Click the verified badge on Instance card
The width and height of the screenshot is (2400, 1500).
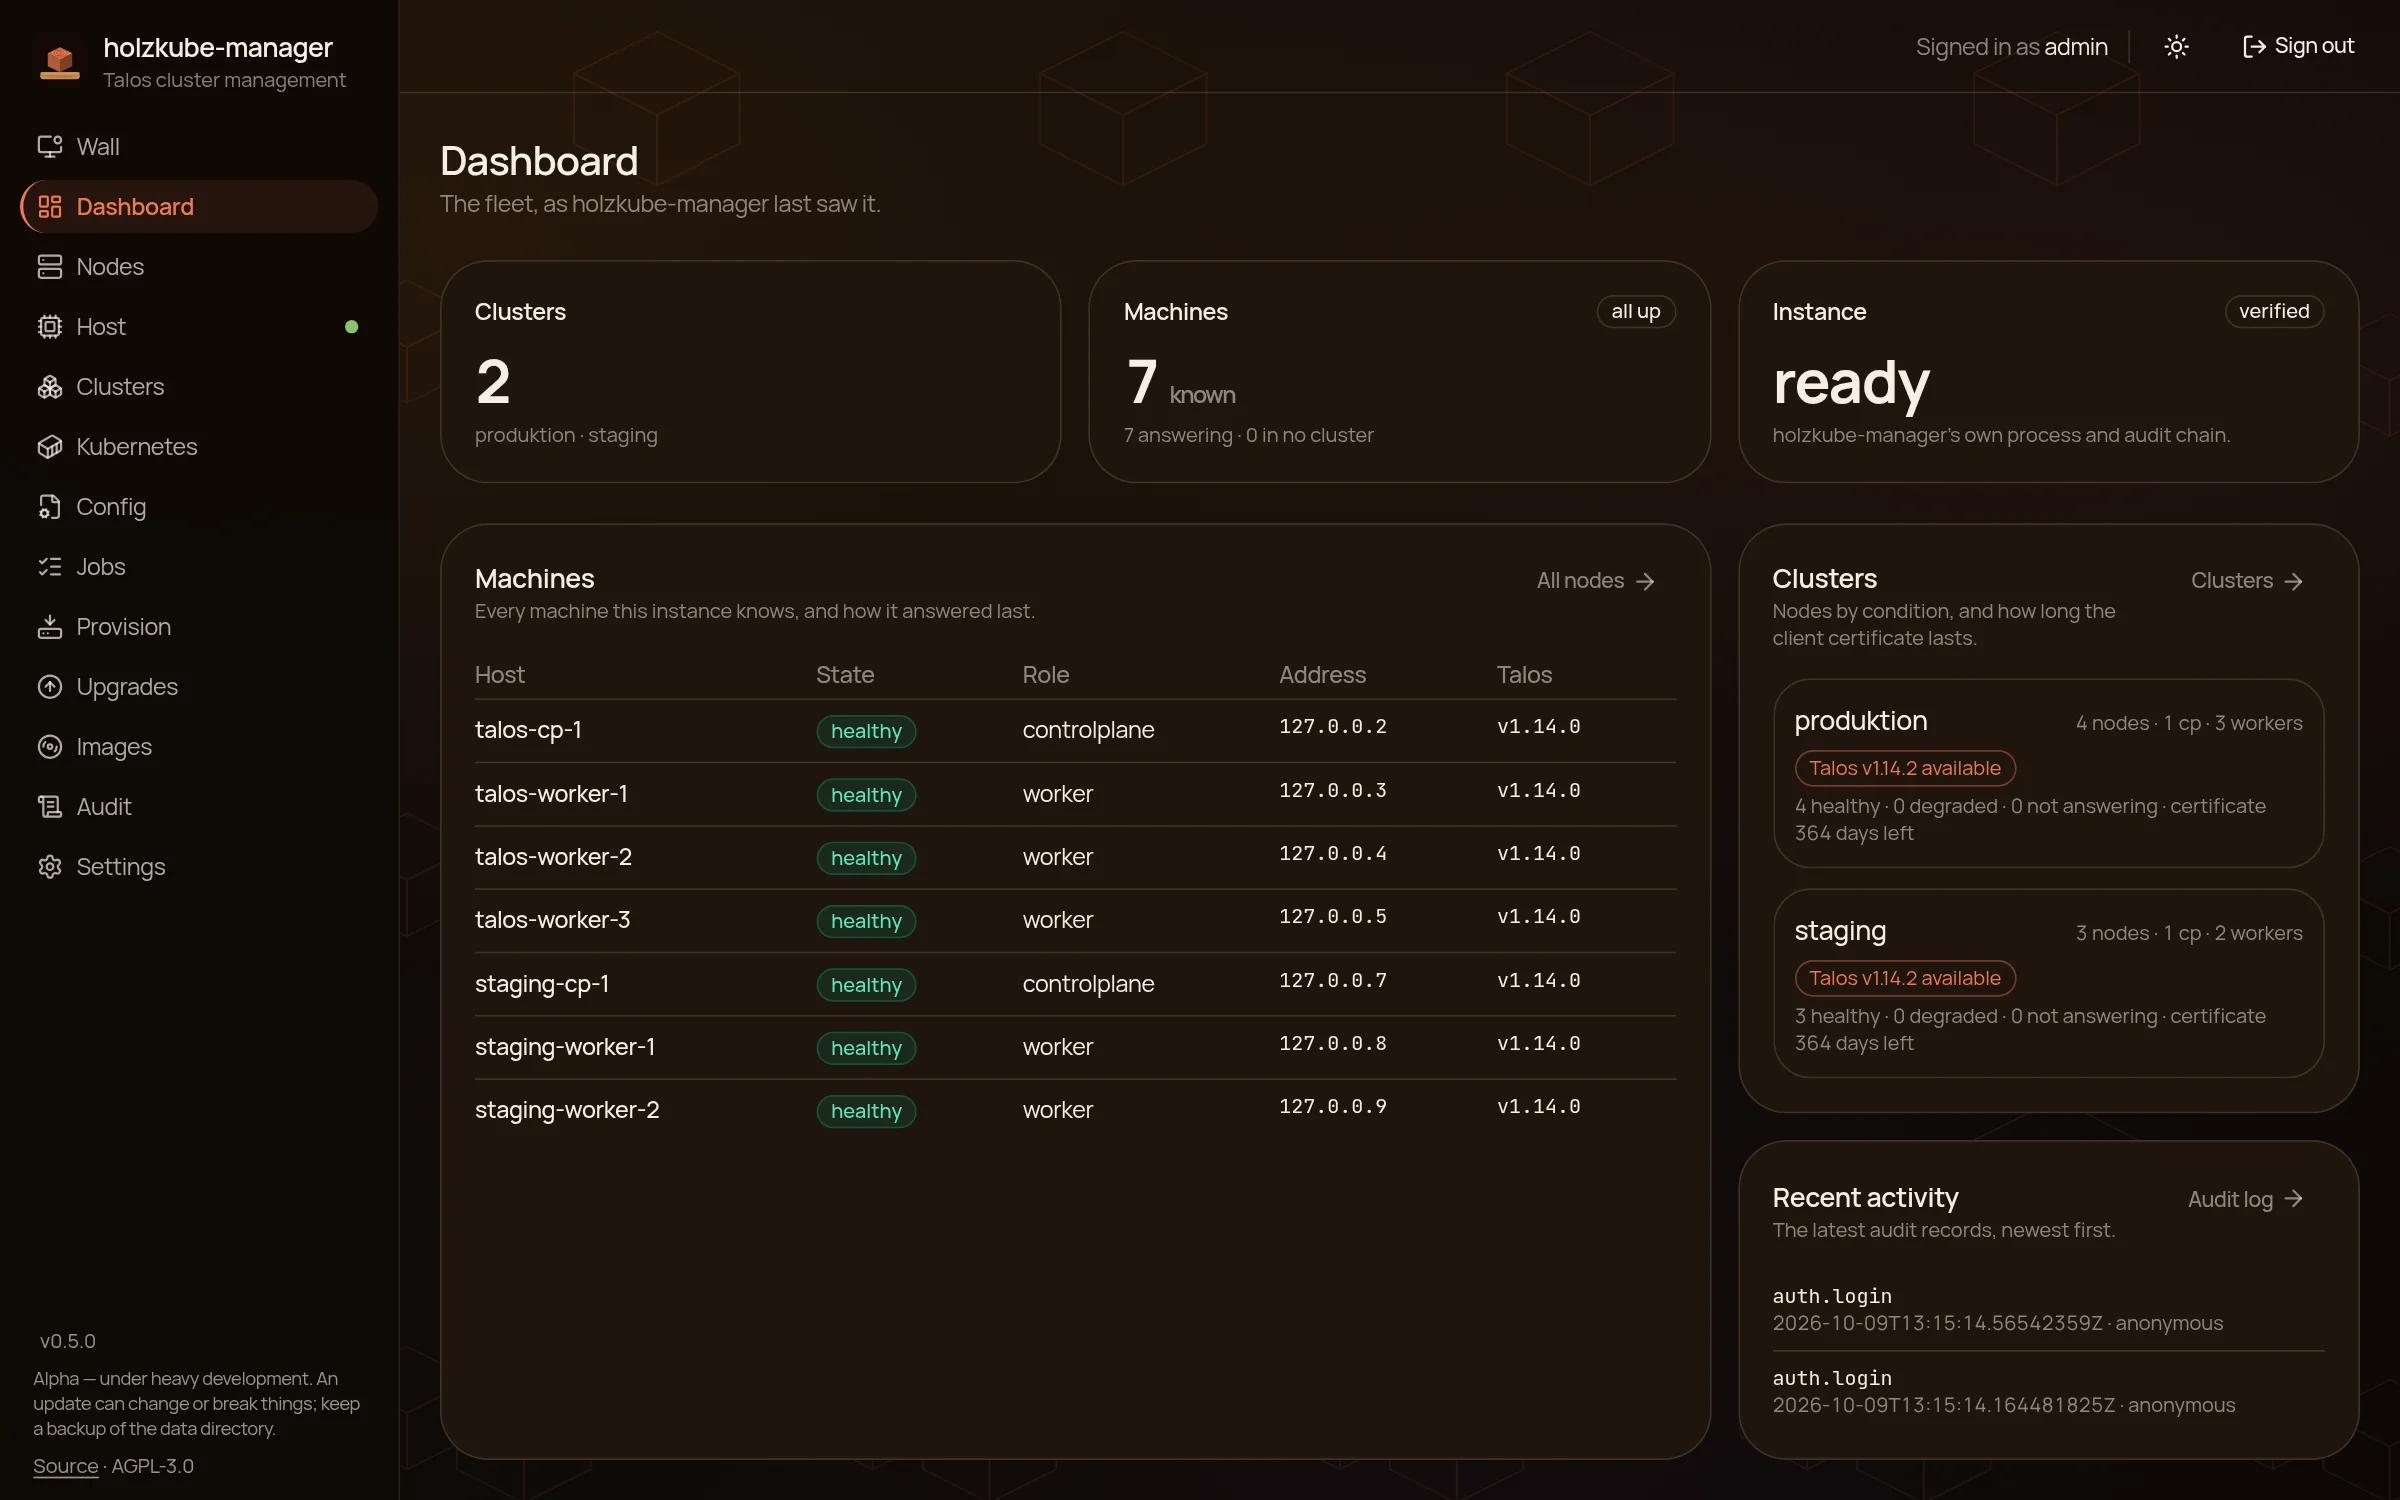tap(2274, 312)
